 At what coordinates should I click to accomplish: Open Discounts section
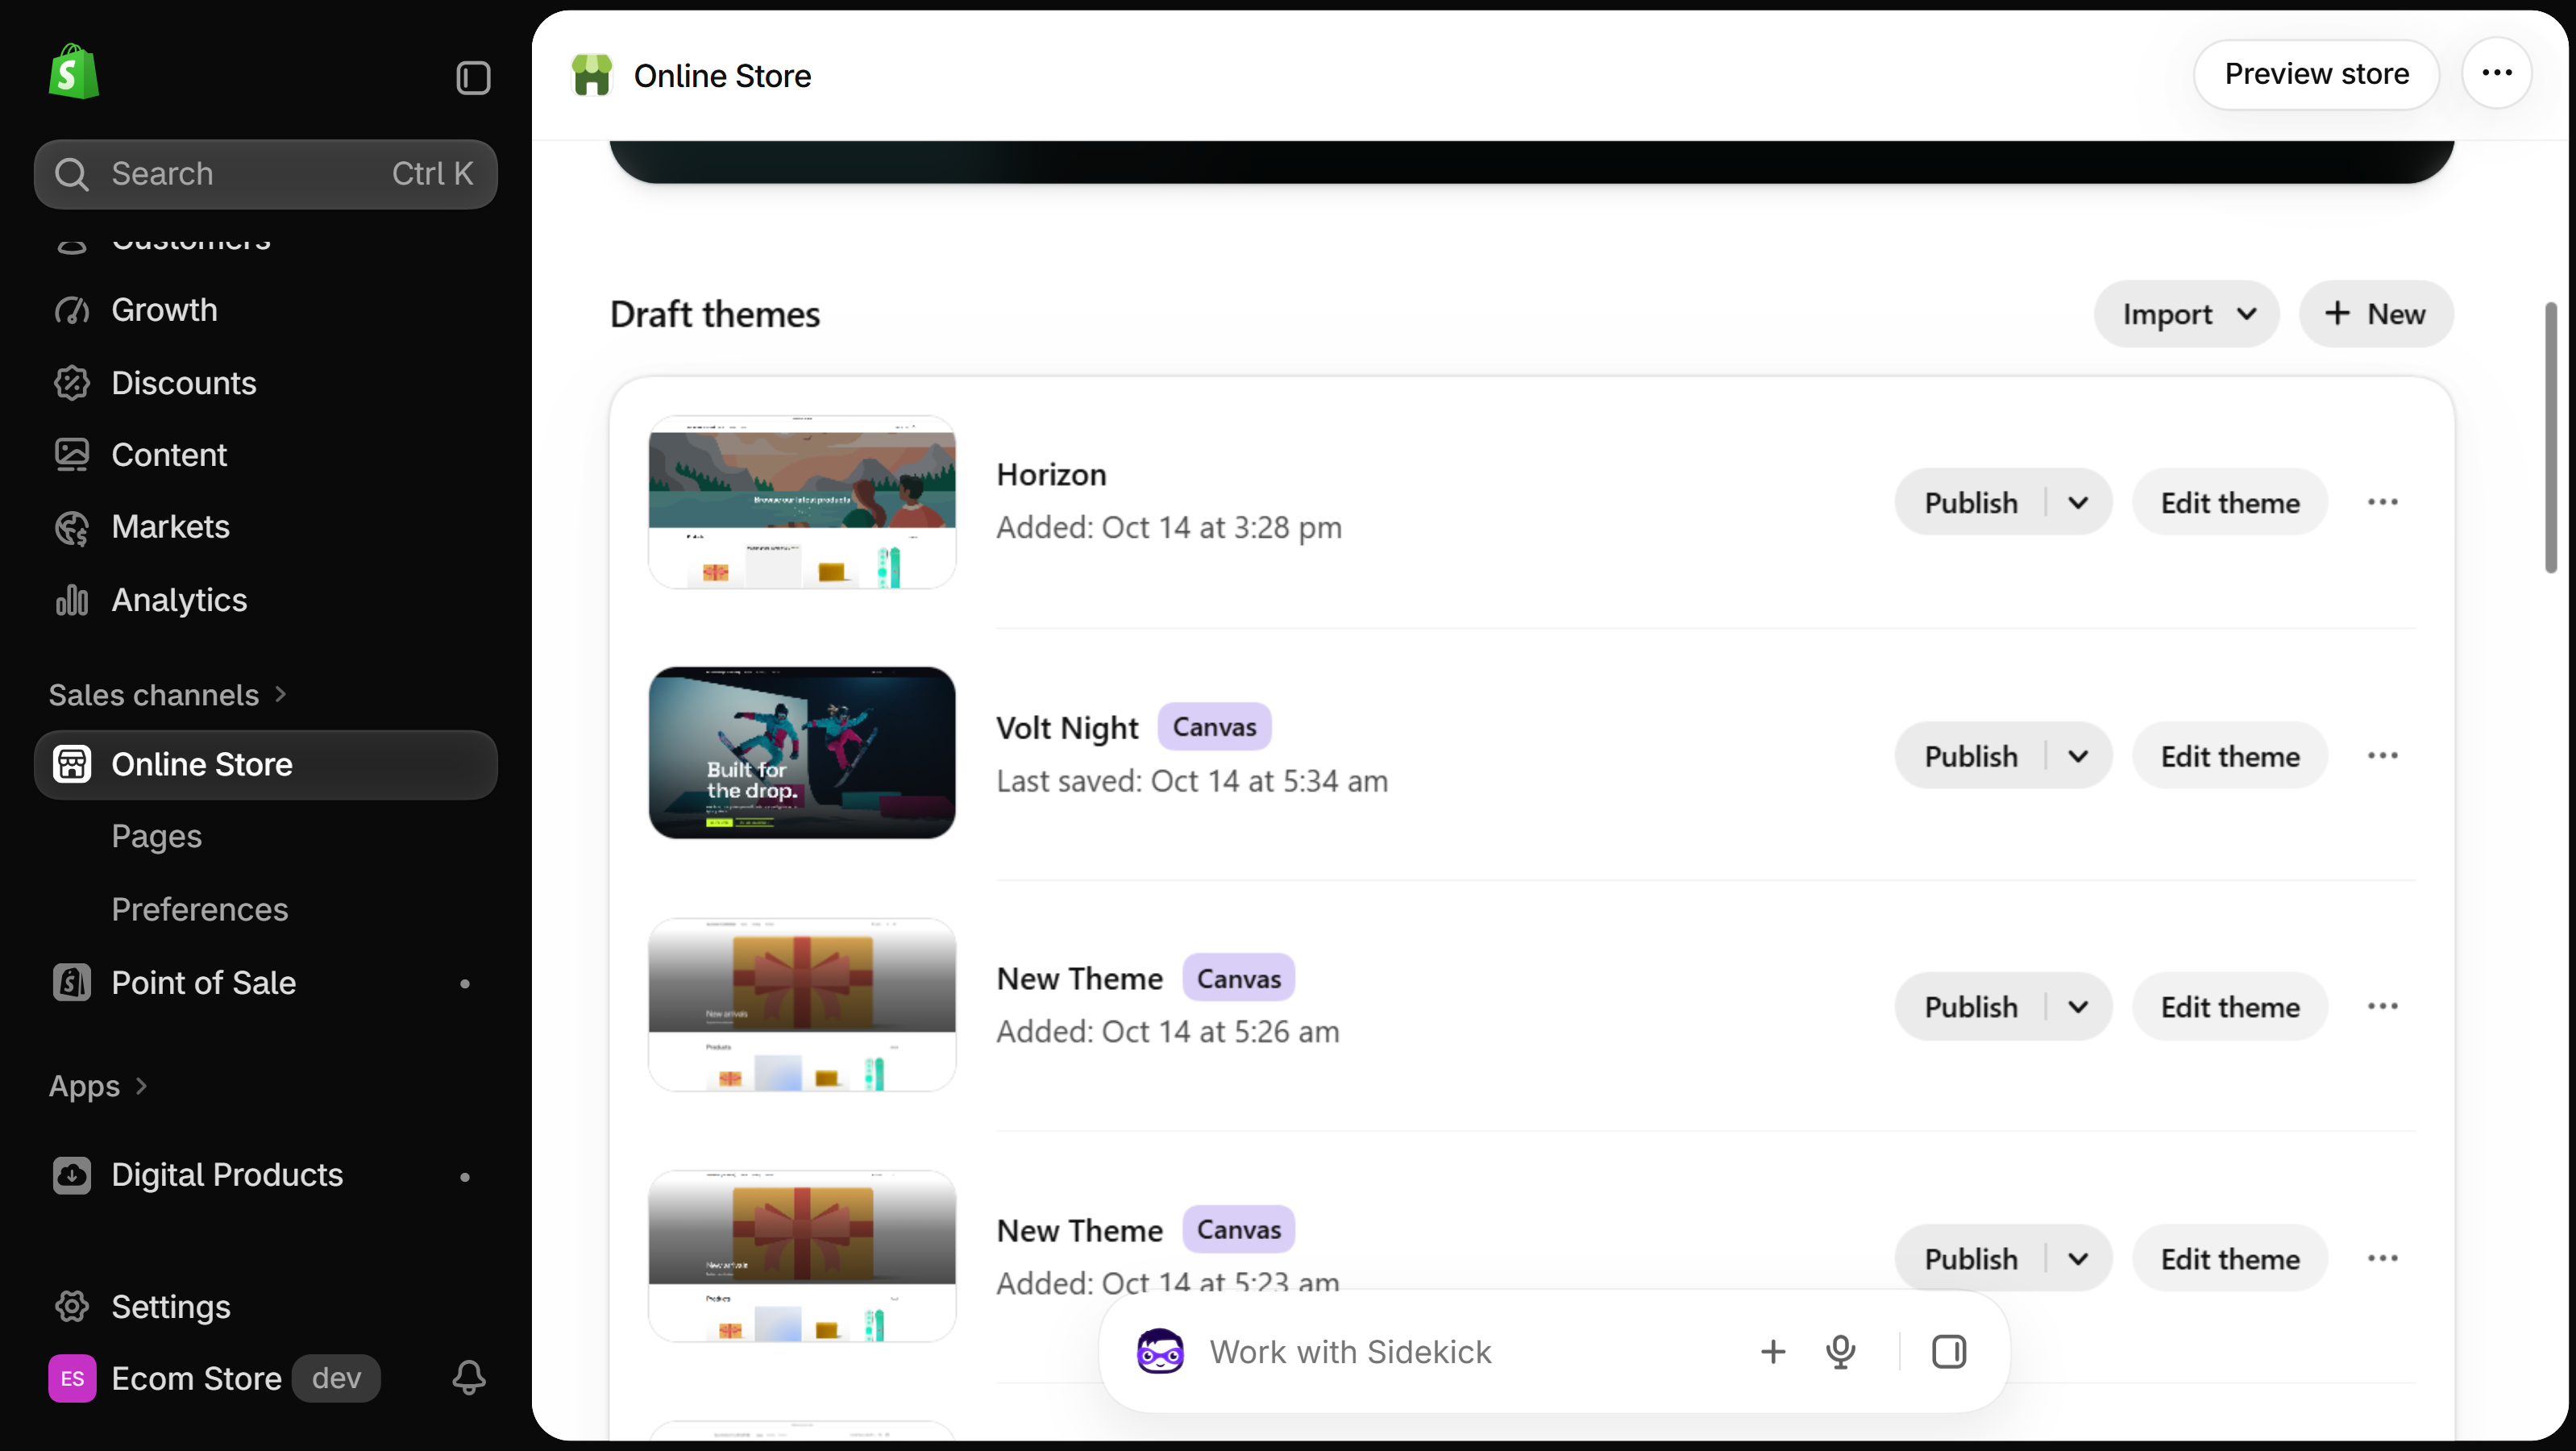click(265, 382)
